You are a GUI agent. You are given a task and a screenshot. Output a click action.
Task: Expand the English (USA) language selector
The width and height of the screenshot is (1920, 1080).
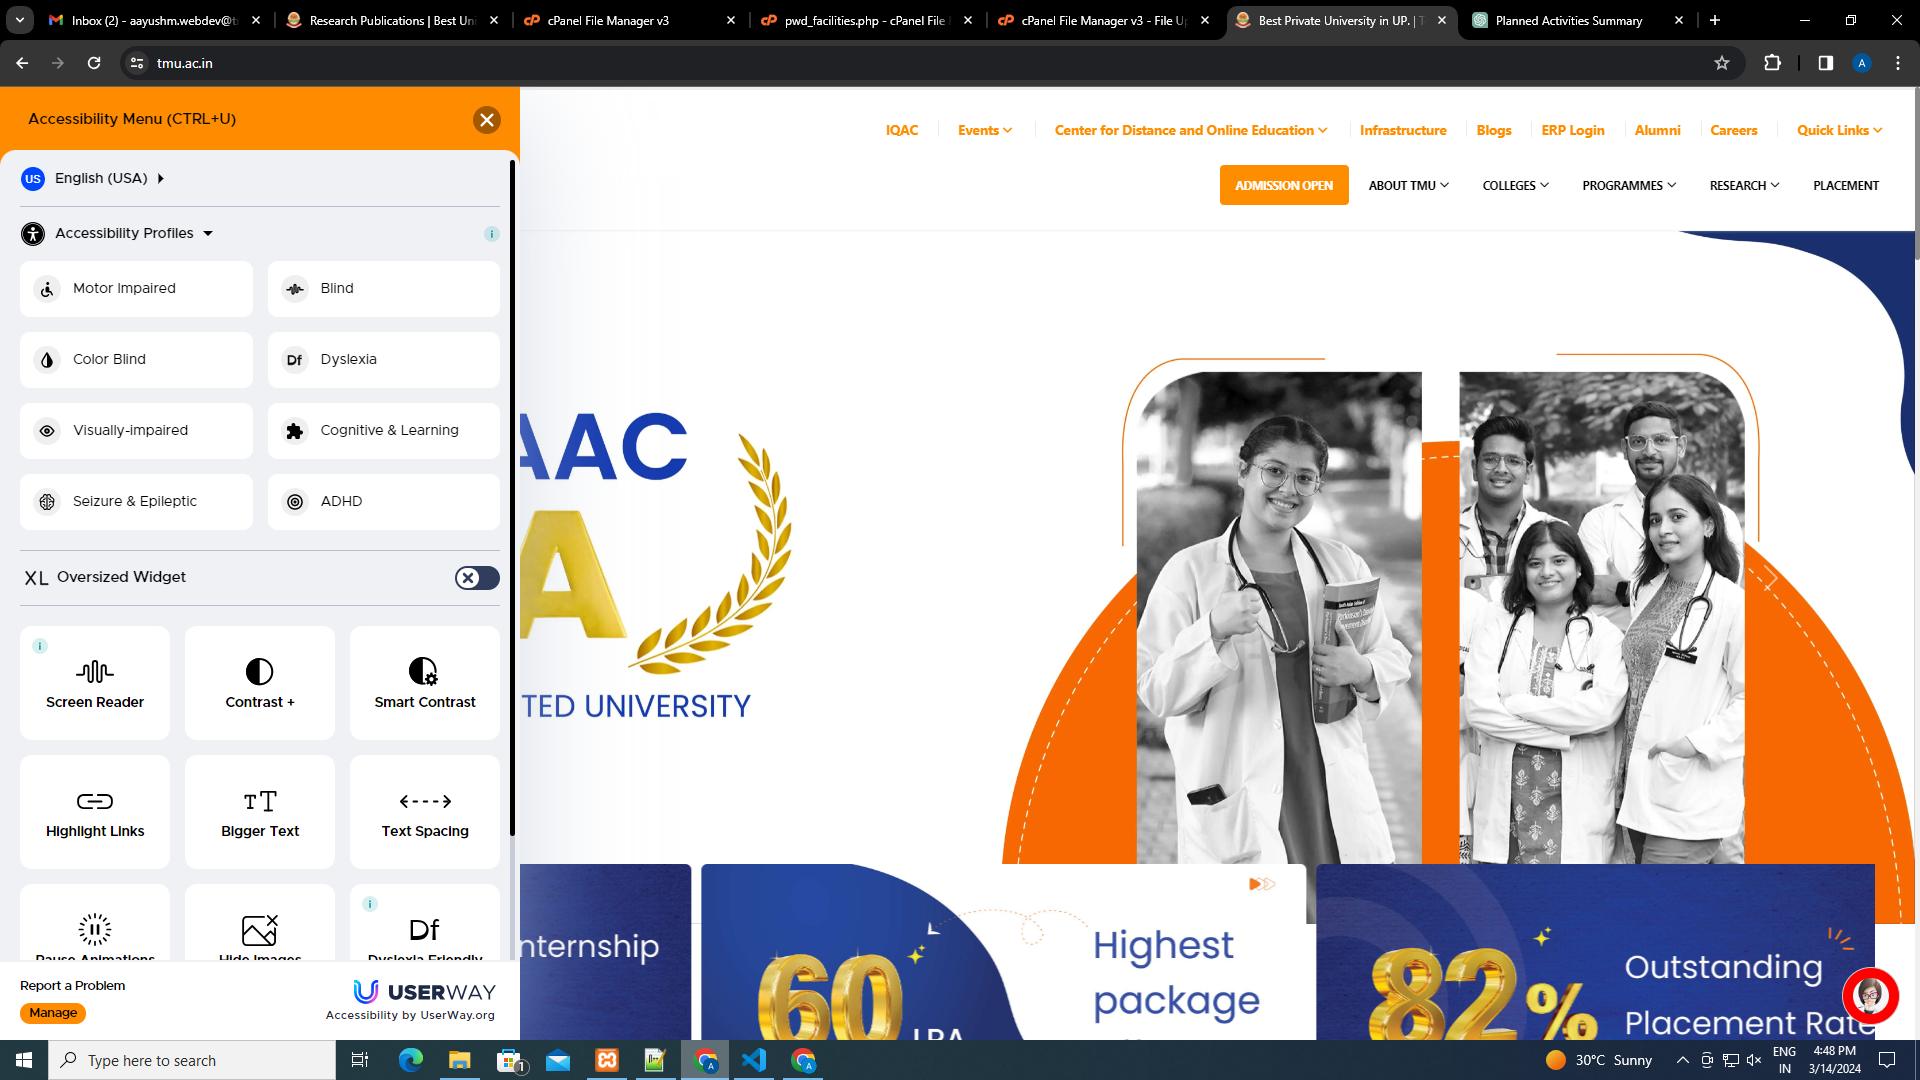101,179
